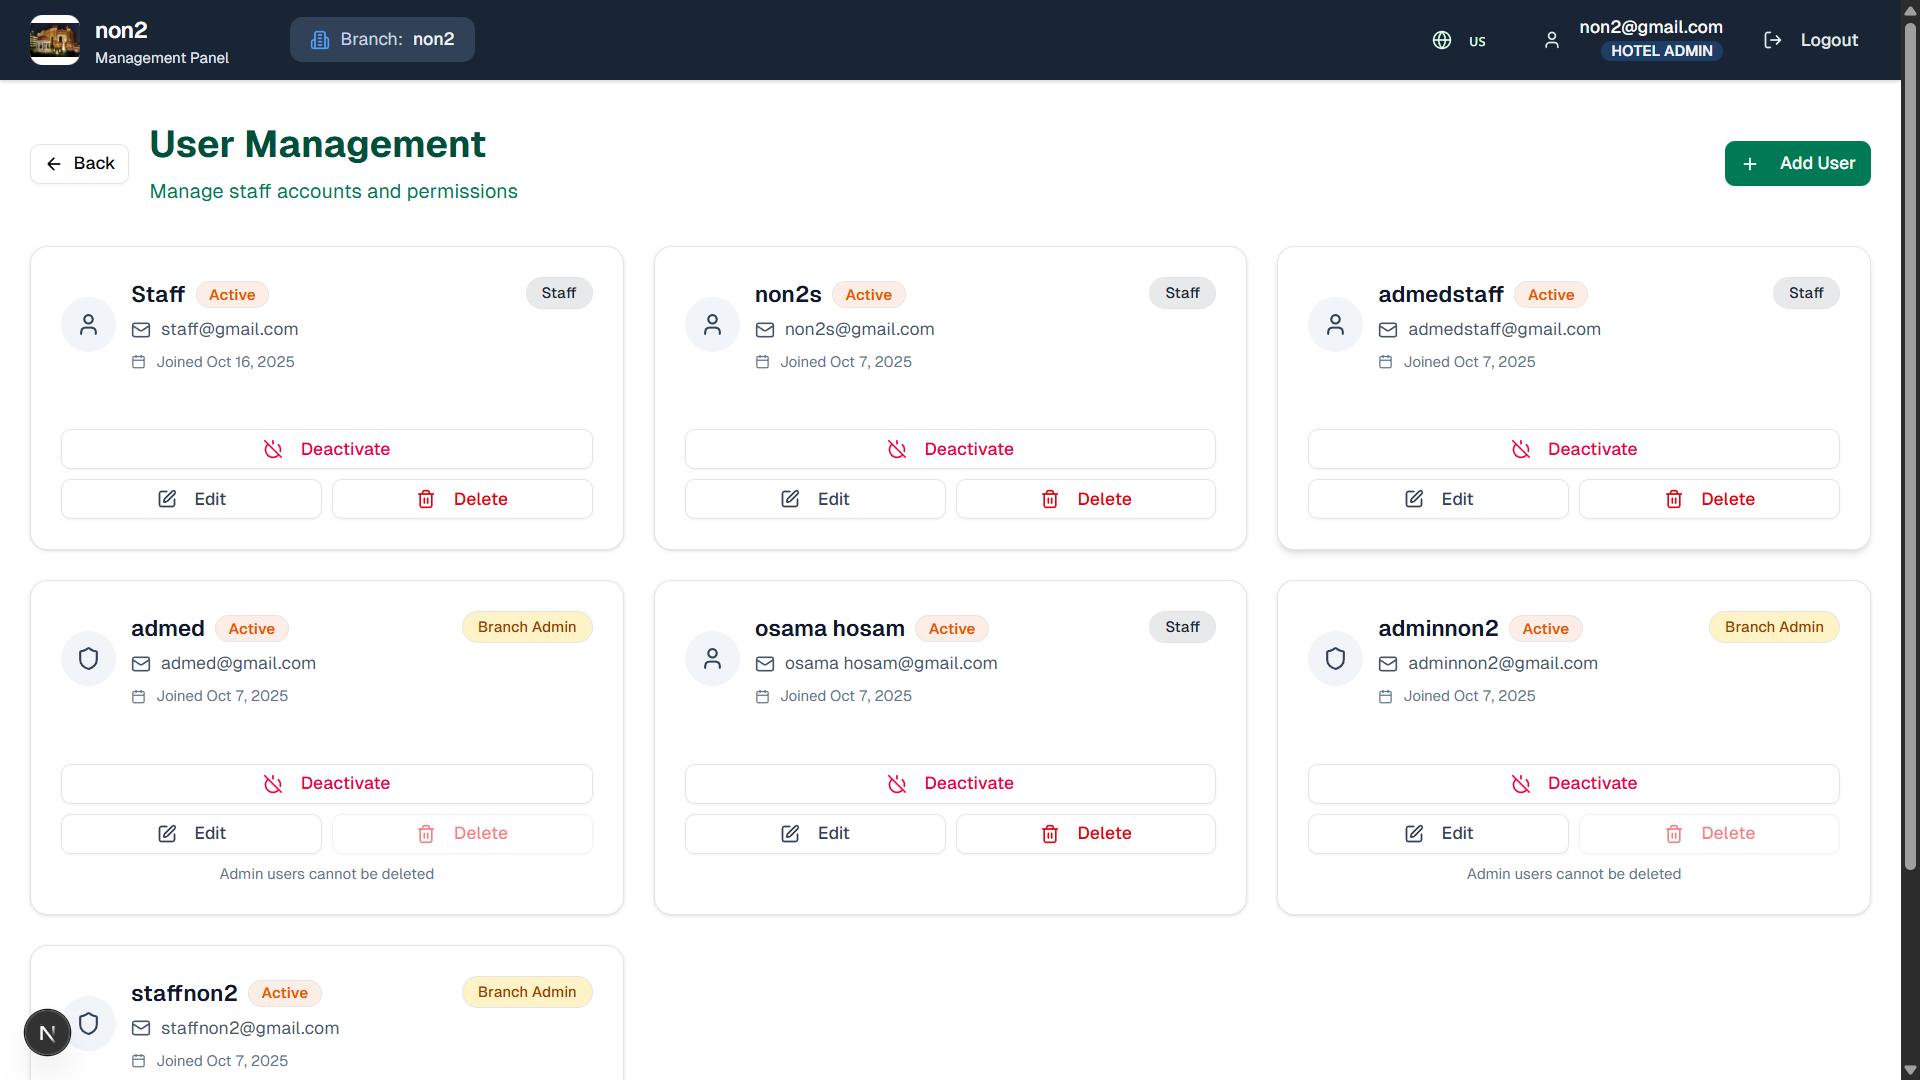
Task: Click trash icon for Staff user
Action: [x=426, y=499]
